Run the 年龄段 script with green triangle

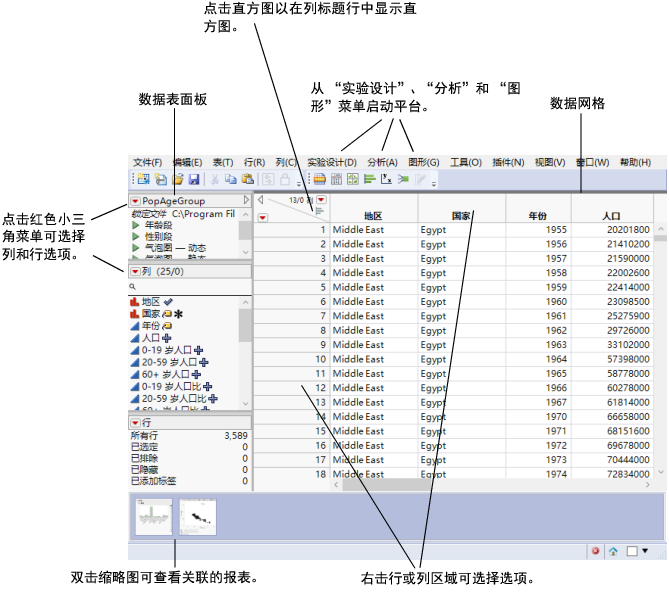[136, 225]
